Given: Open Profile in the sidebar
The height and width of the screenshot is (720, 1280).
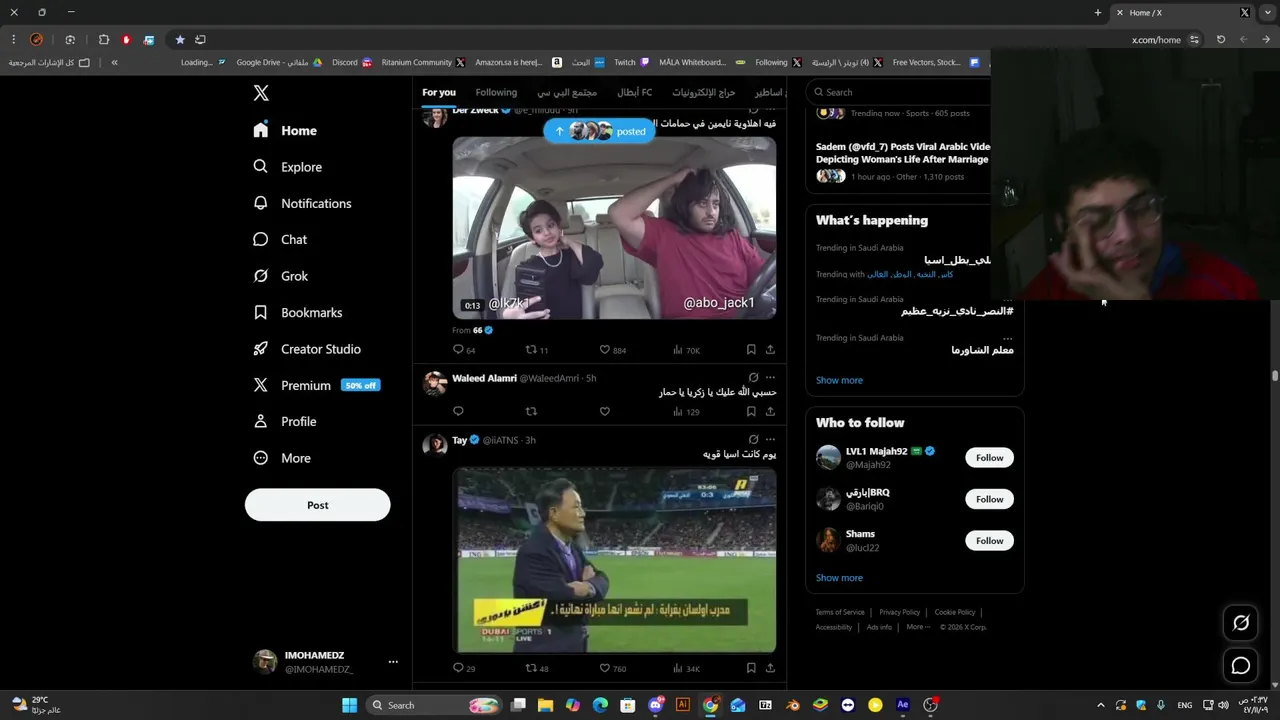Looking at the screenshot, I should pos(285,422).
